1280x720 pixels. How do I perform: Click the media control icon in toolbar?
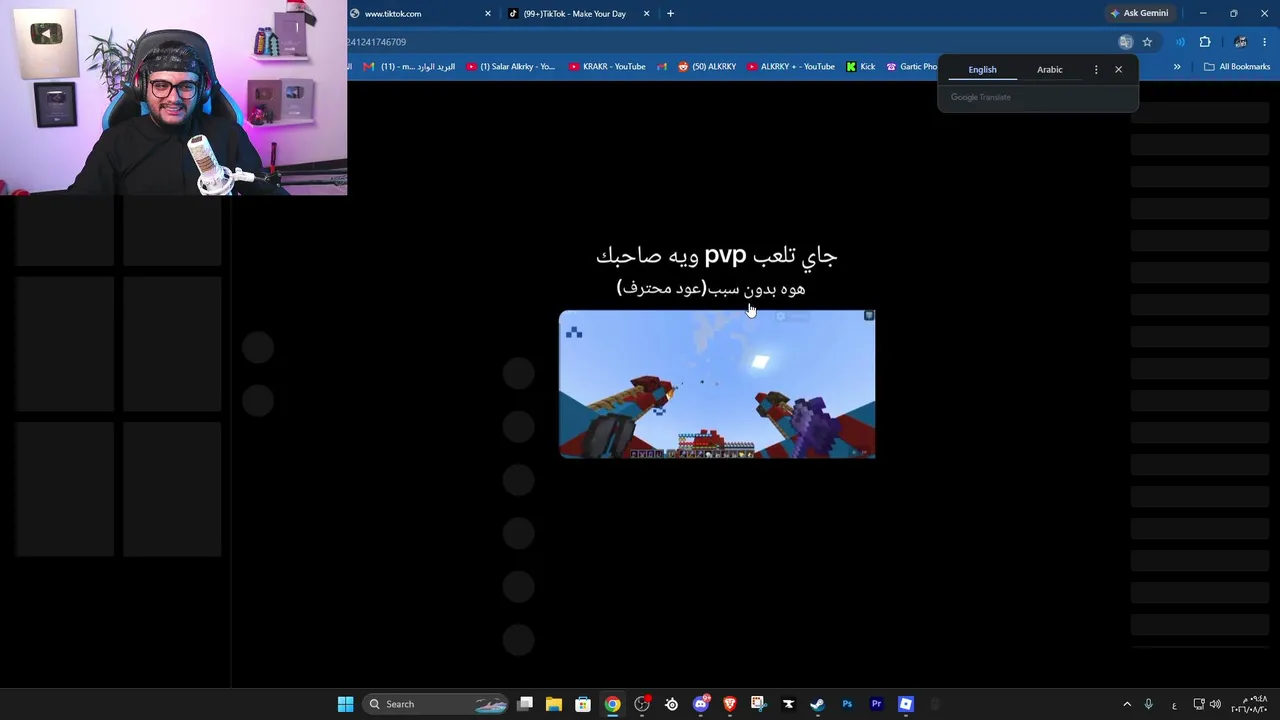tap(1180, 42)
